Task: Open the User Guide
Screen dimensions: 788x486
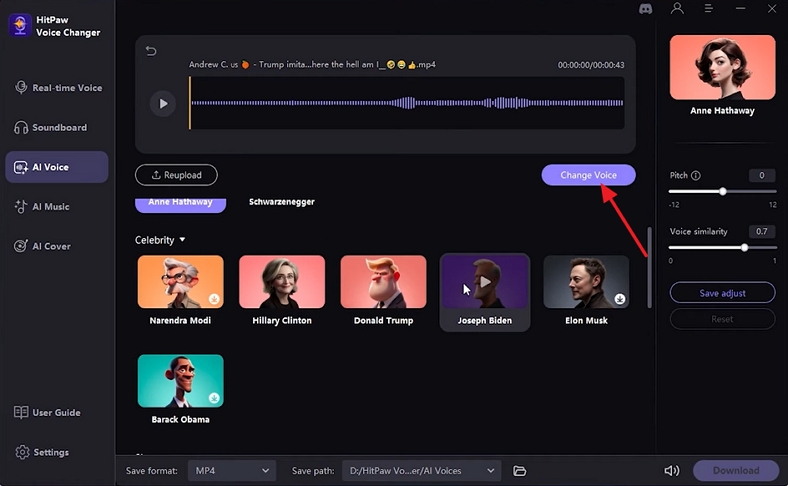Action: point(47,413)
